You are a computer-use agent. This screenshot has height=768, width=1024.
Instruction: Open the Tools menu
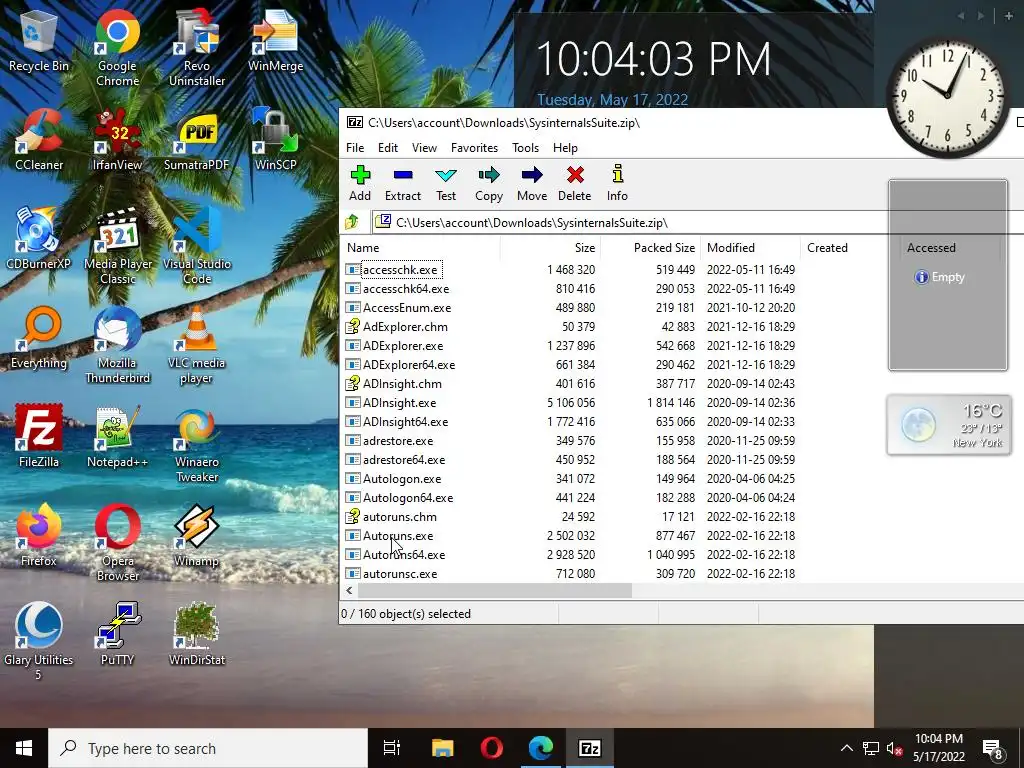click(x=525, y=148)
